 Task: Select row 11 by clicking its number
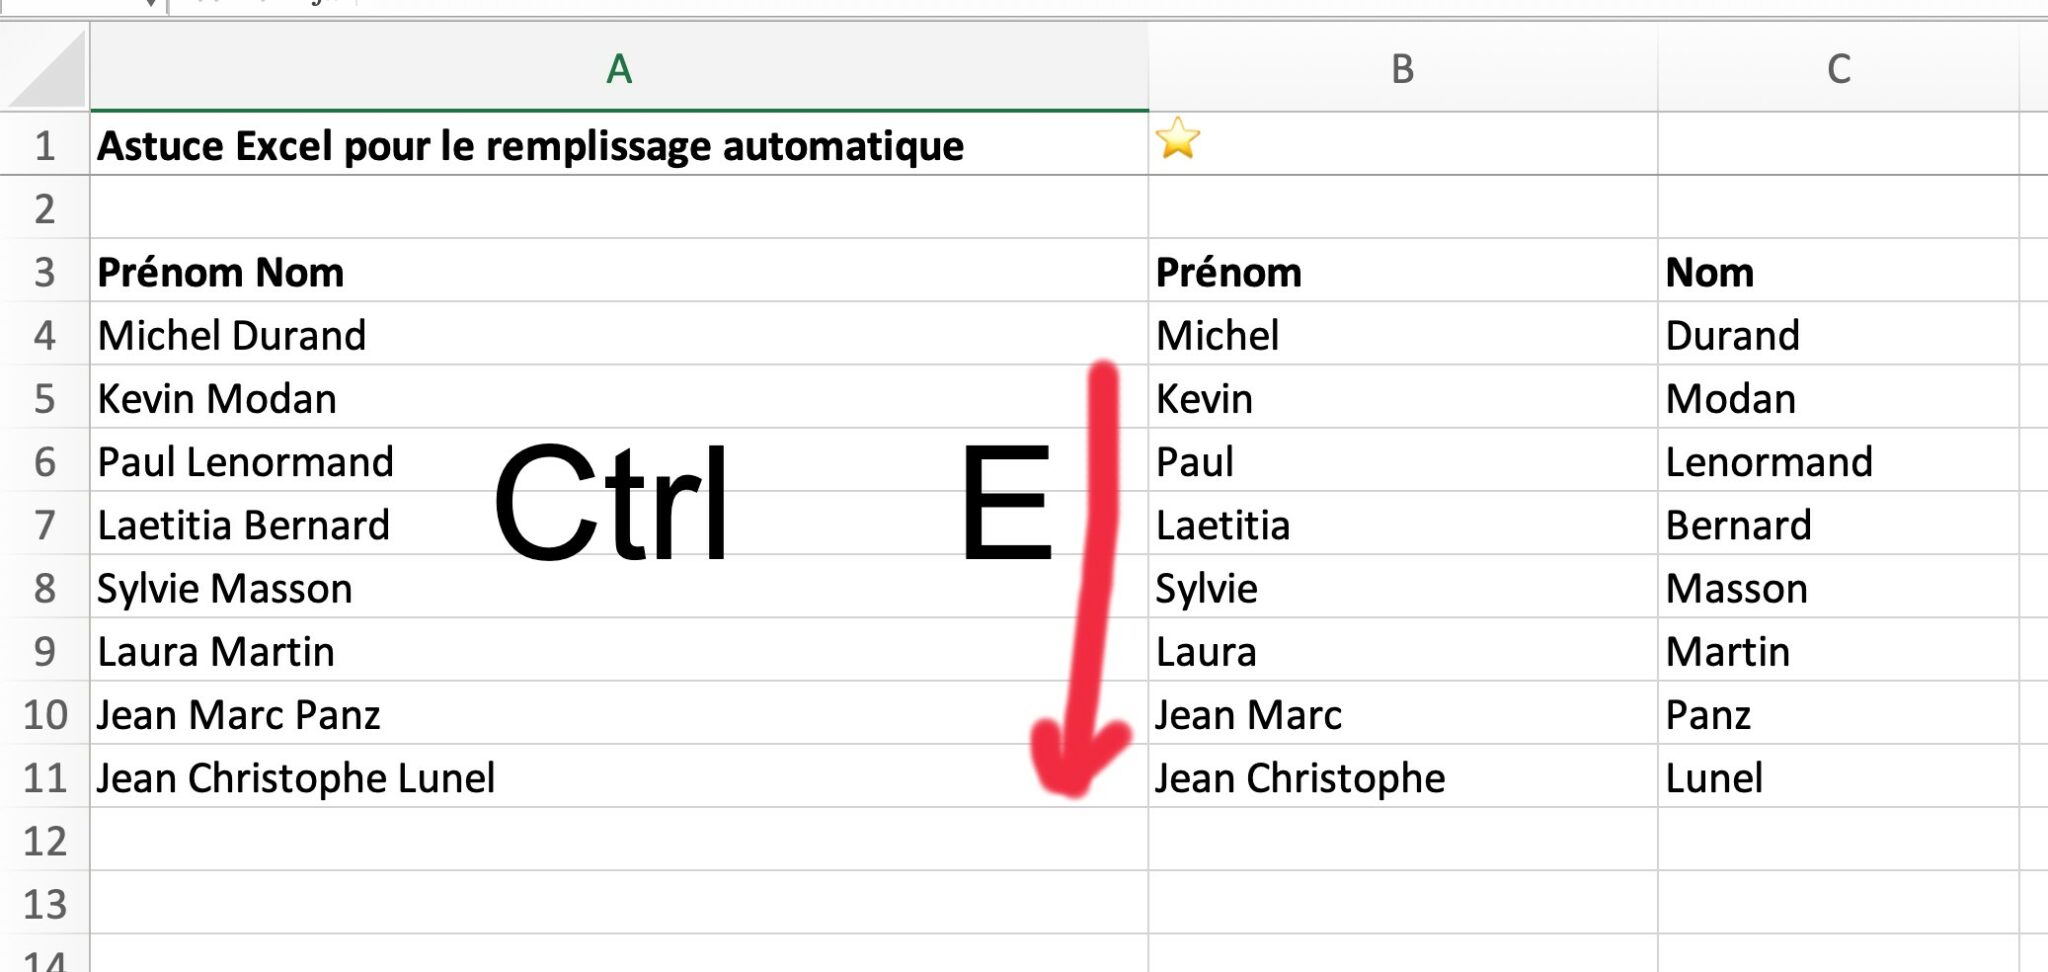pyautogui.click(x=44, y=777)
